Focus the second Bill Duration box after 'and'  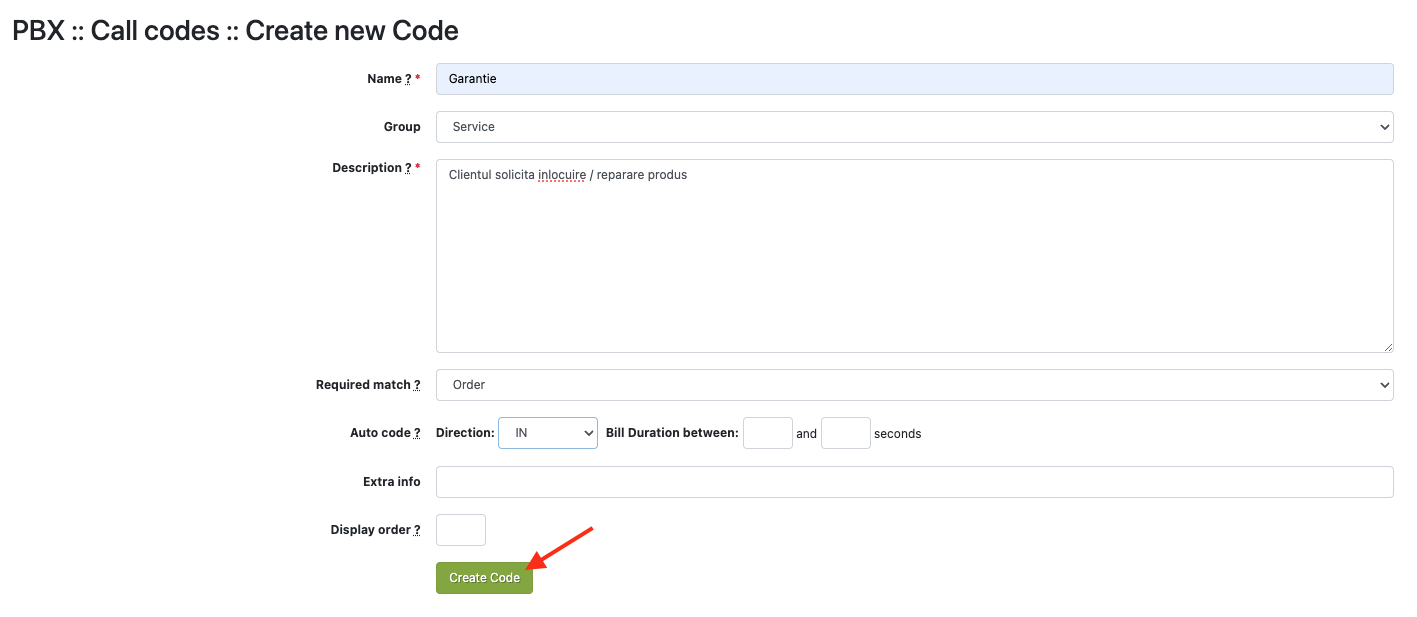click(845, 433)
